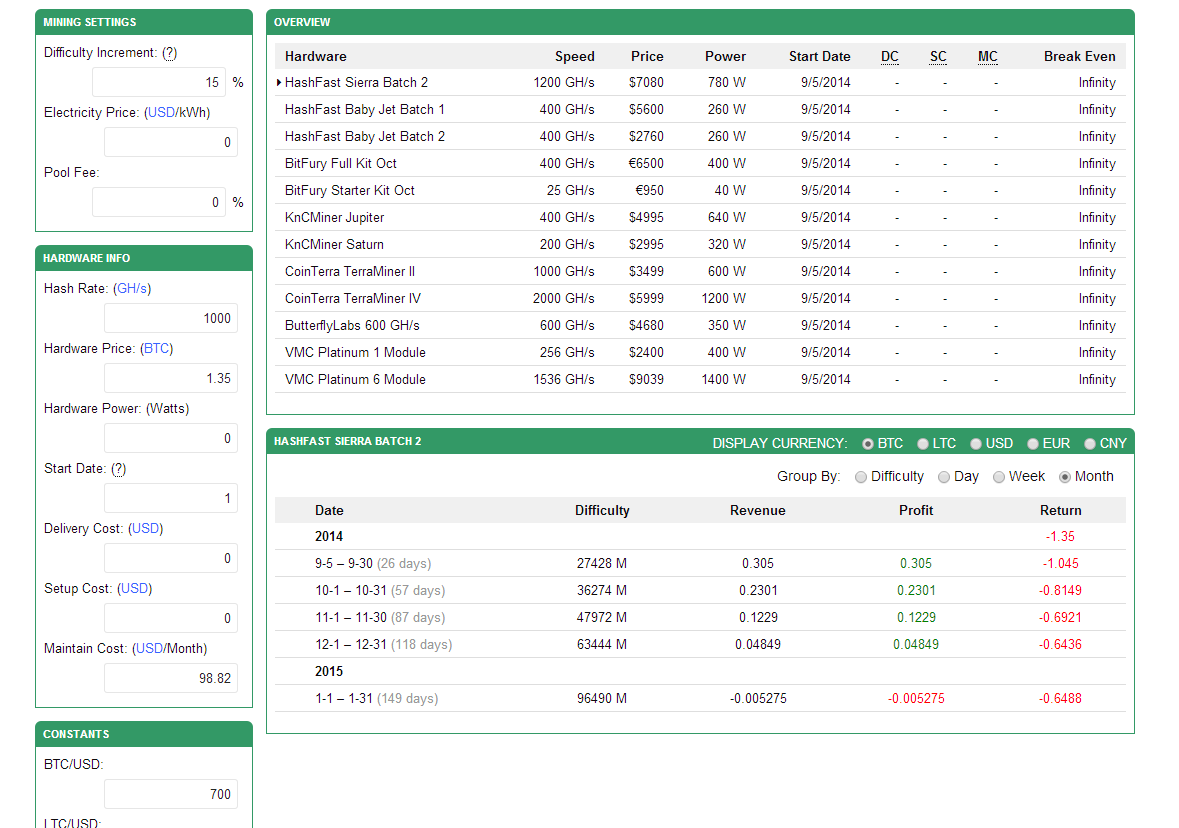Image resolution: width=1179 pixels, height=828 pixels.
Task: Select the CoinTerra TerraMiner IV row
Action: point(700,299)
